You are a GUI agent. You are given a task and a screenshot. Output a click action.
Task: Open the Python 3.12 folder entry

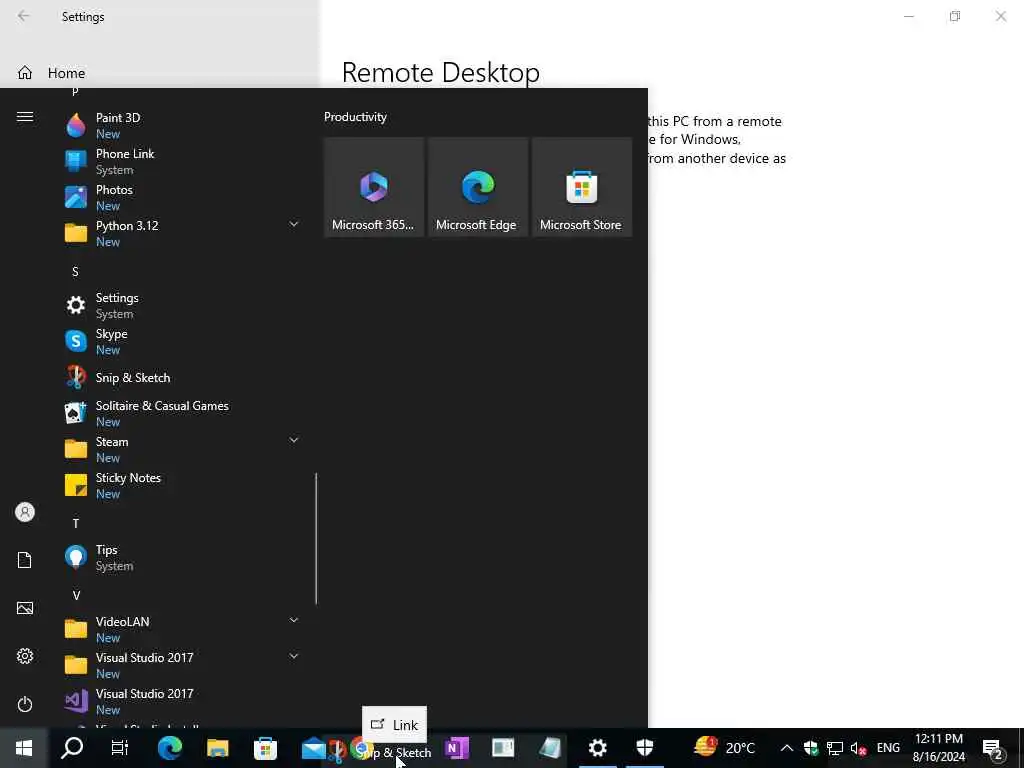click(x=181, y=232)
